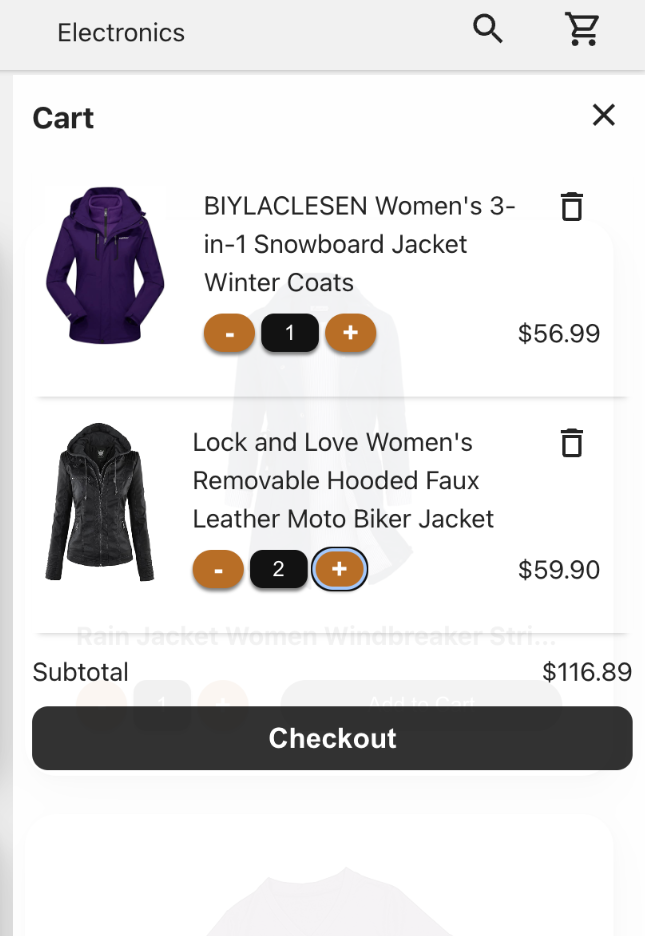Decrease quantity of Lock and Love Jacket
This screenshot has width=645, height=936.
(218, 569)
